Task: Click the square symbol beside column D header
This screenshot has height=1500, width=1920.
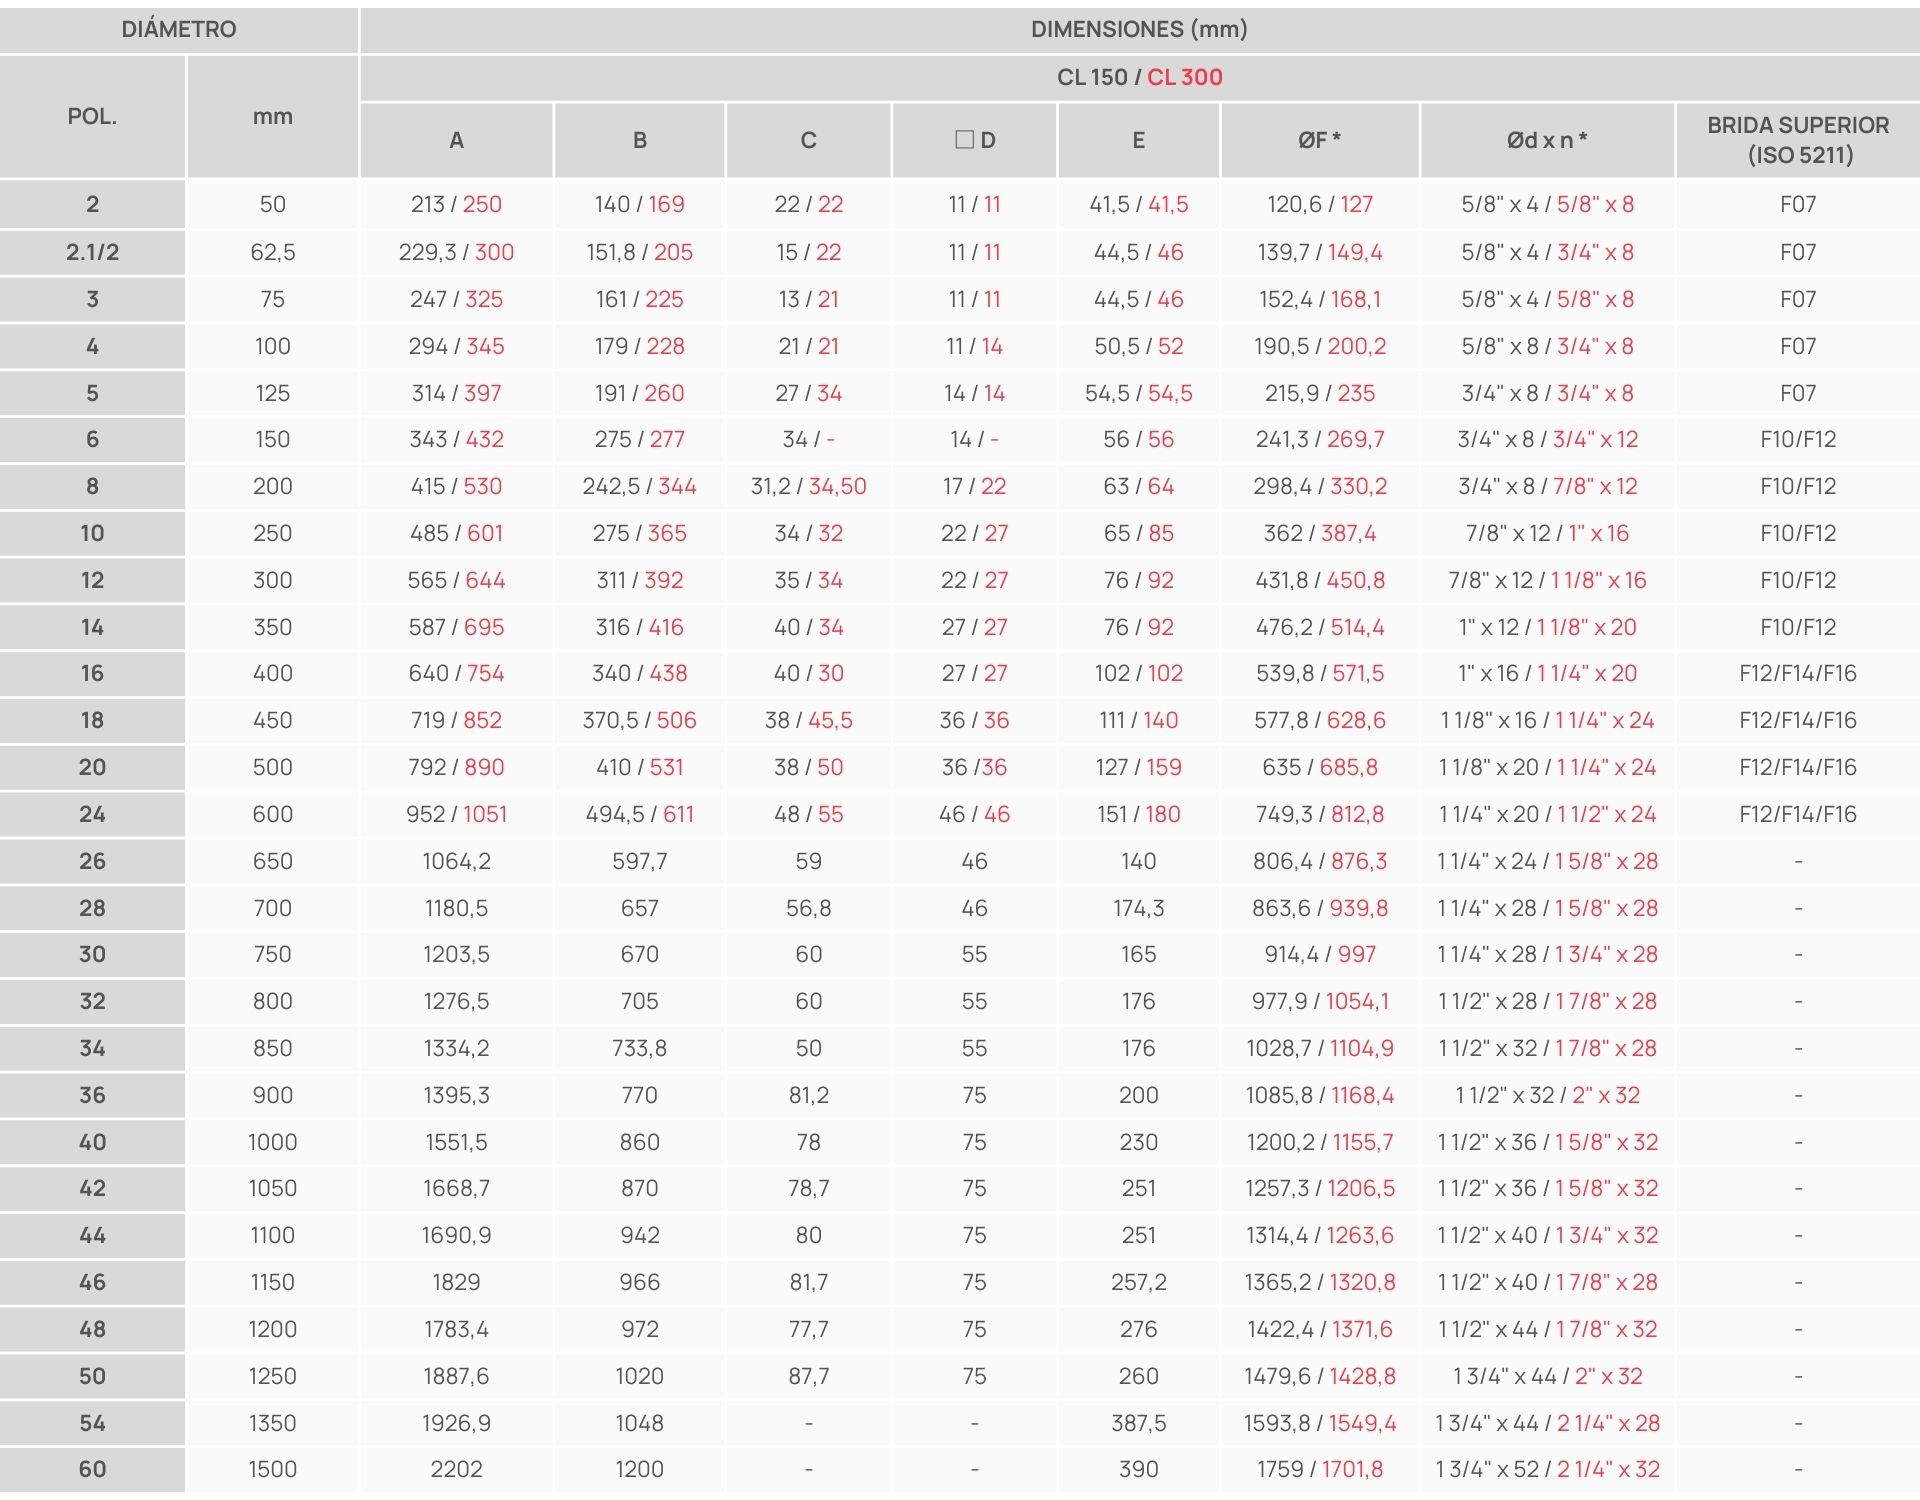Action: [x=964, y=140]
